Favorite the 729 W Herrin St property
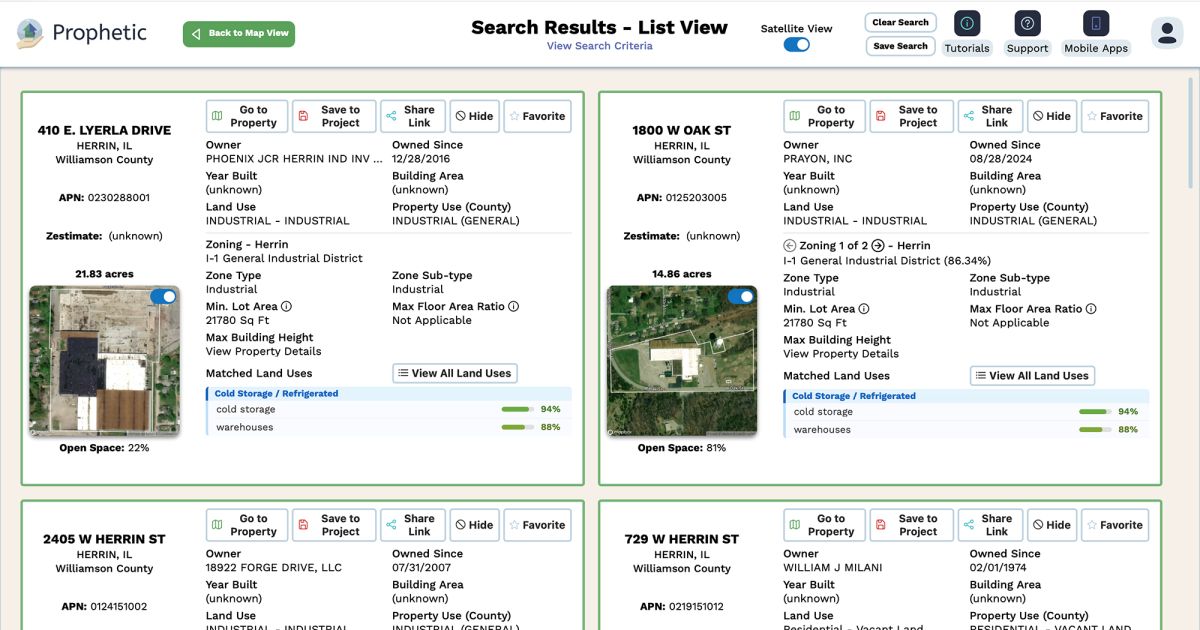 pos(1115,525)
